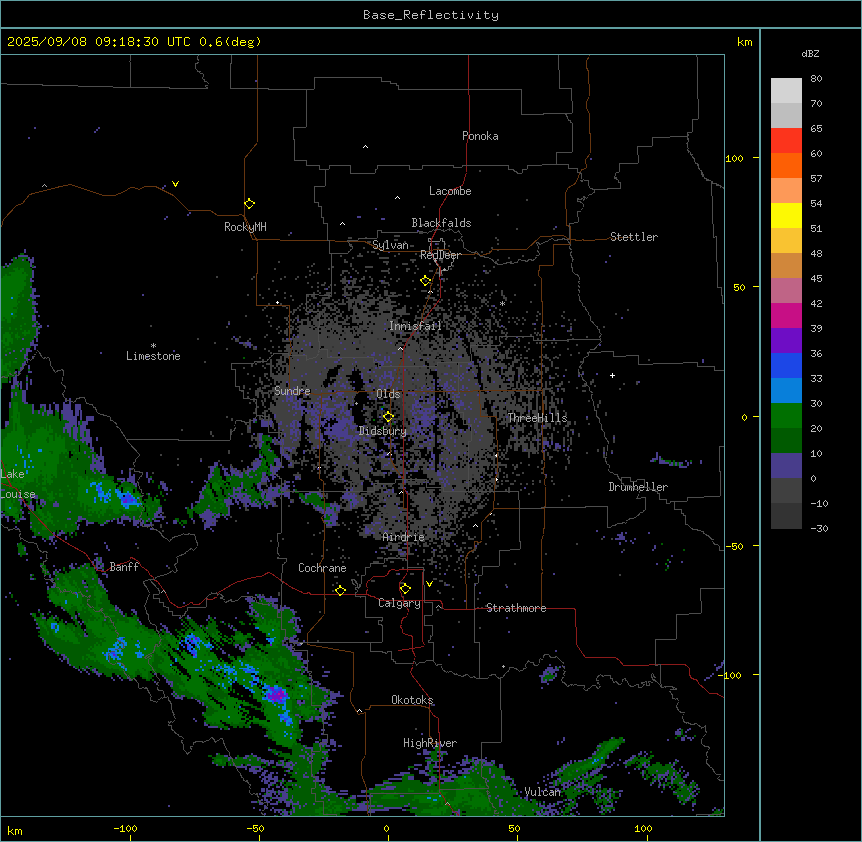Select the Airdrie label
This screenshot has width=862, height=842.
point(404,537)
